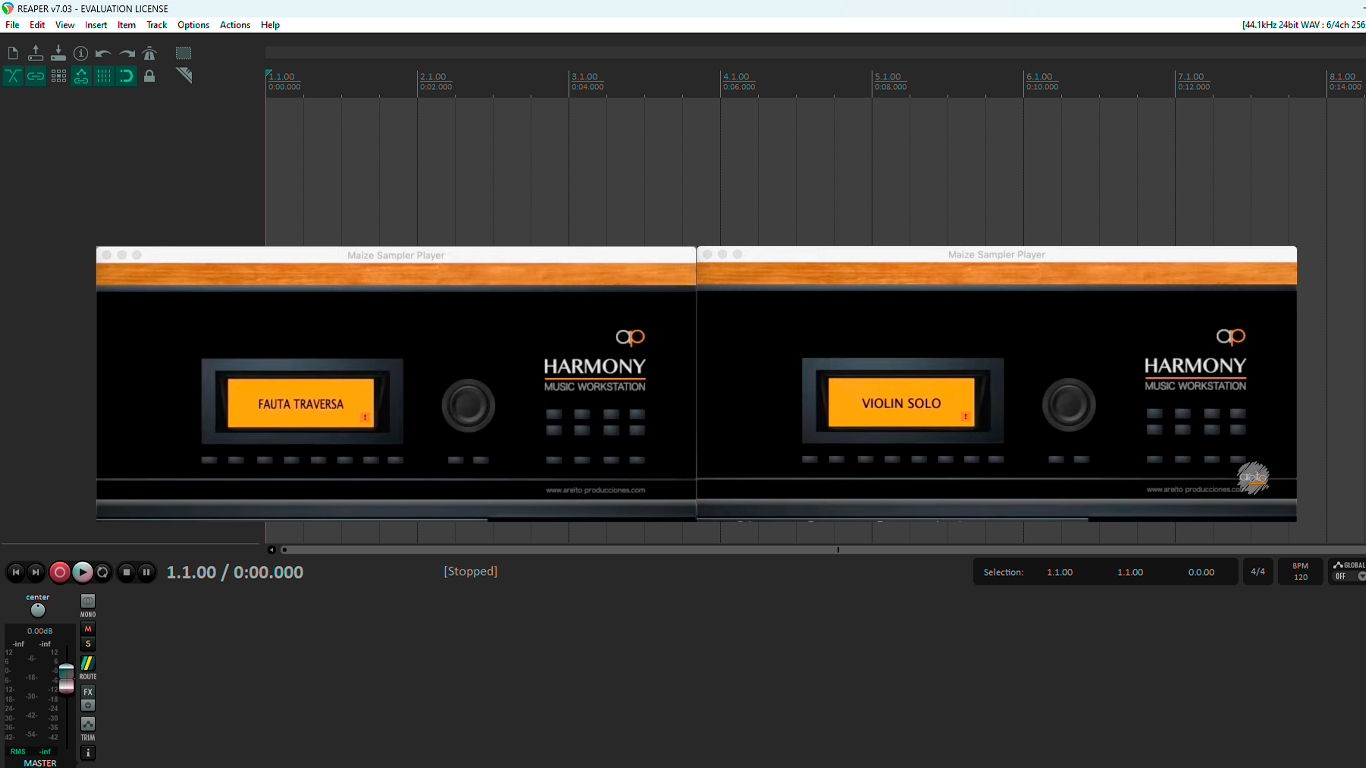Open master ROUTE routing button

point(88,663)
